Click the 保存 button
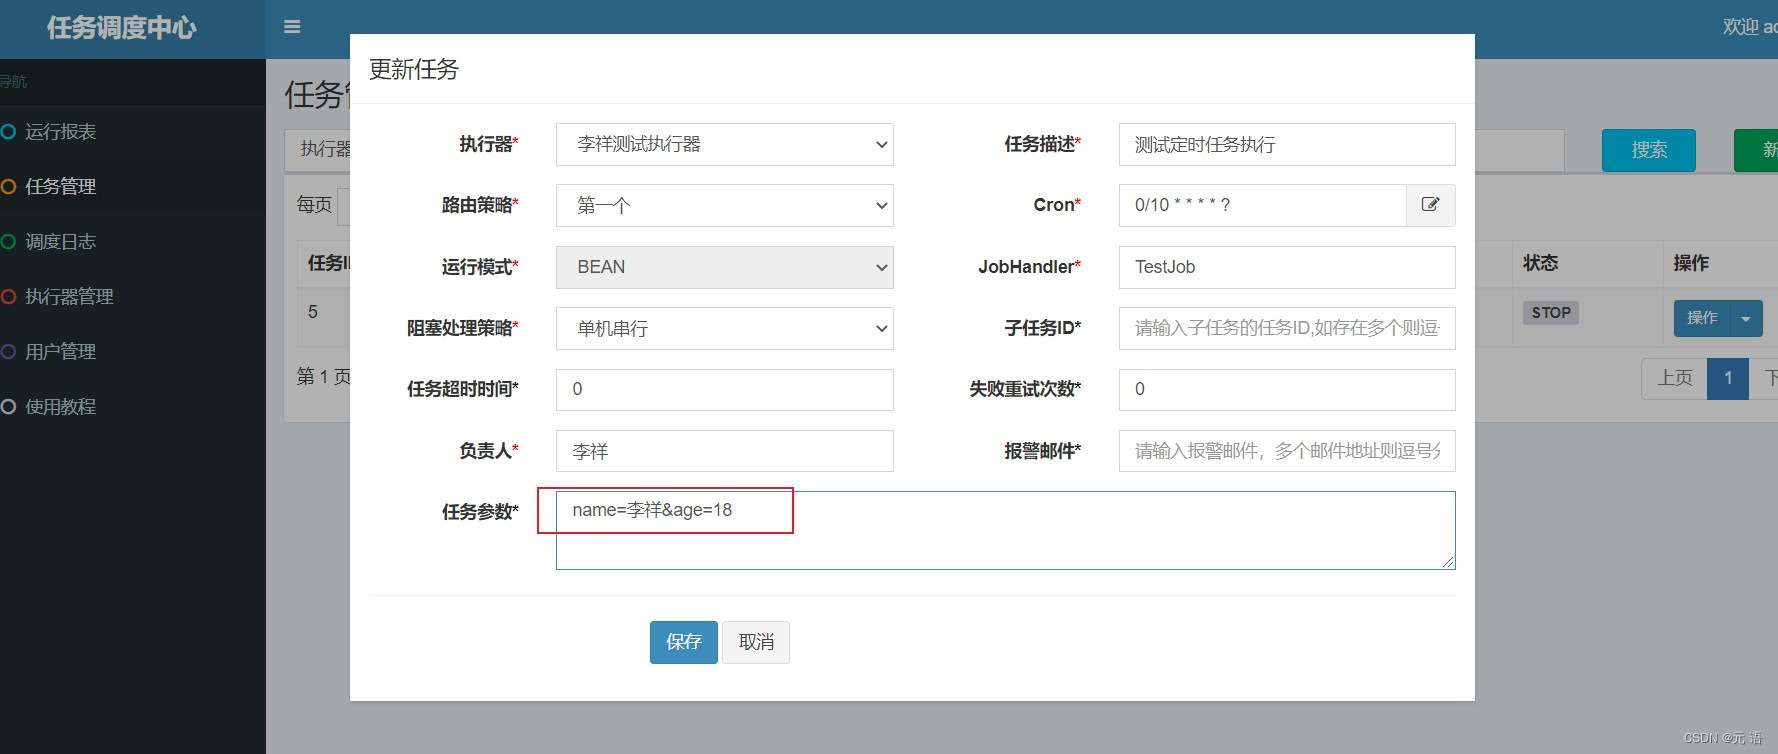 click(684, 642)
